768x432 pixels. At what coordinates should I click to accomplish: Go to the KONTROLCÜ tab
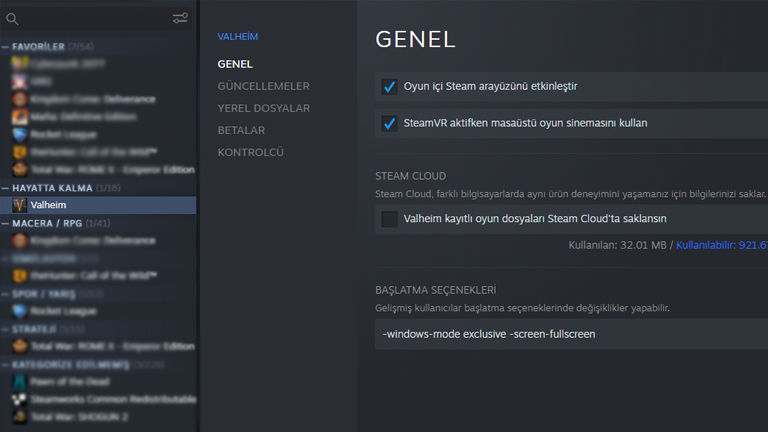250,152
